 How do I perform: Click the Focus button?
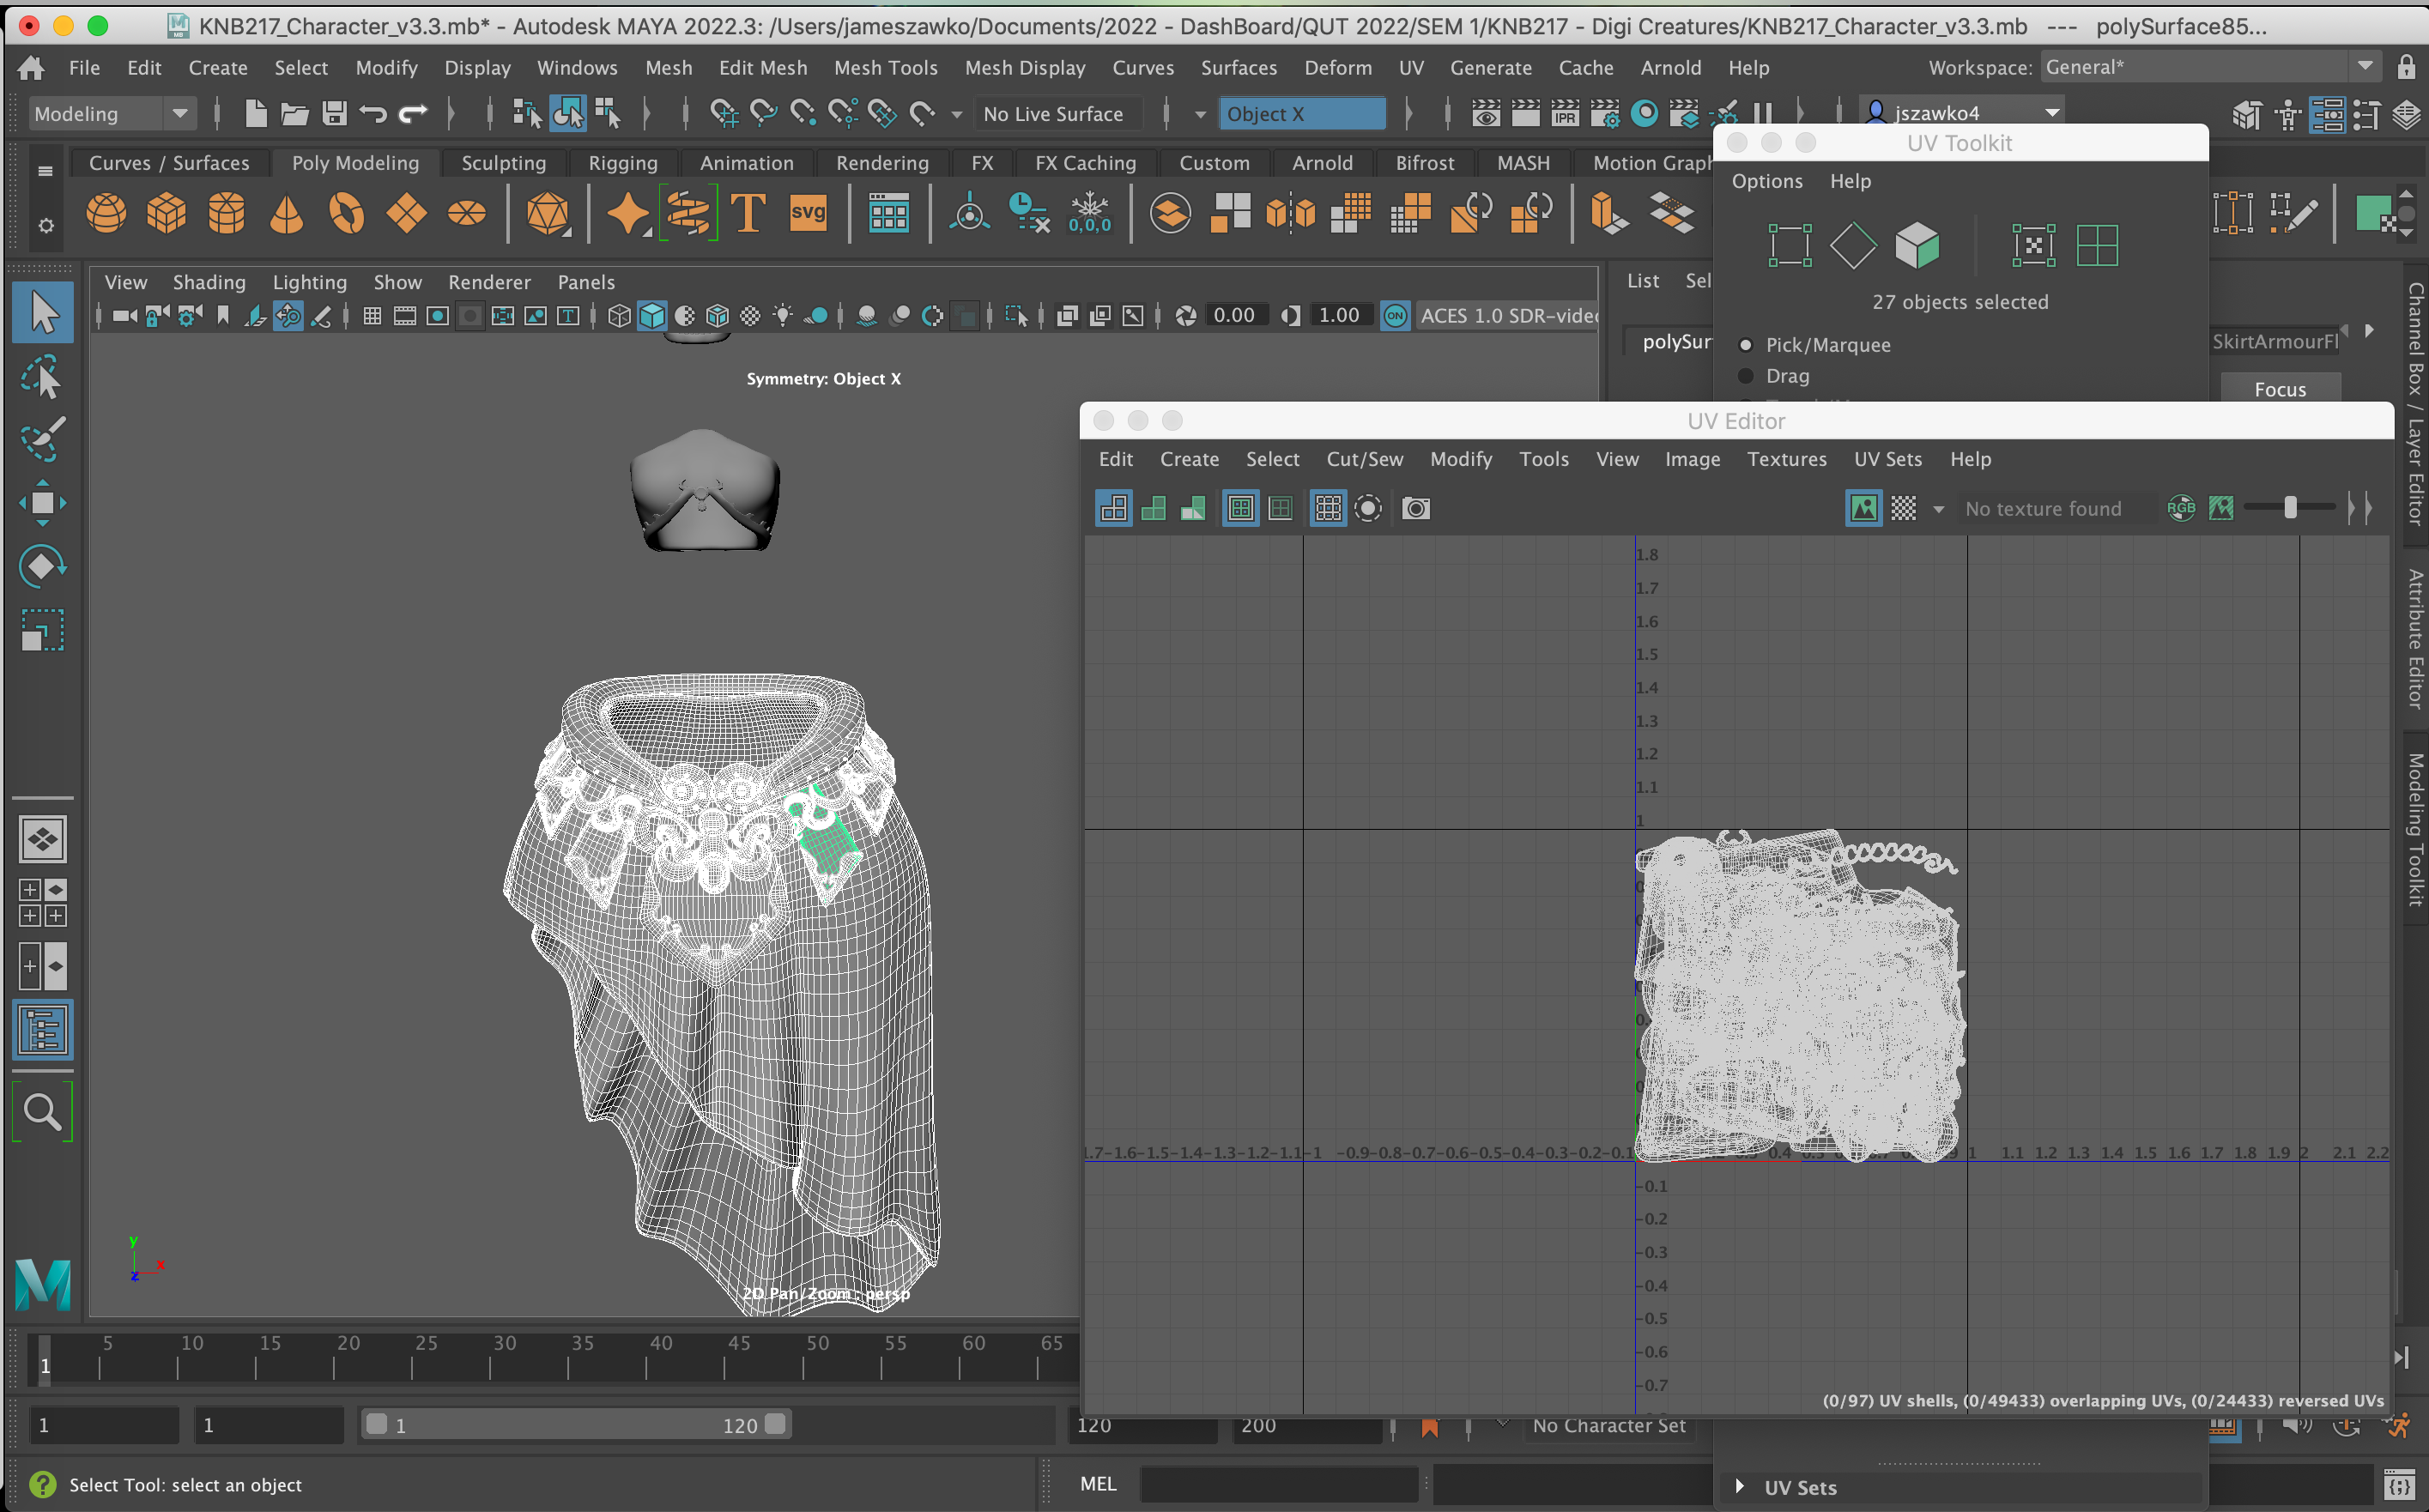(2279, 389)
